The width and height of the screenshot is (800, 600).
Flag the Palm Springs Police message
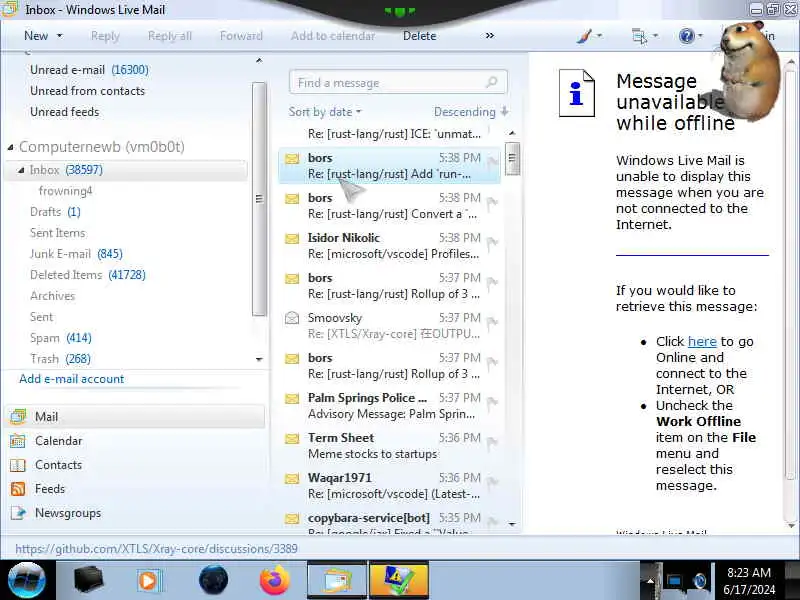coord(492,404)
